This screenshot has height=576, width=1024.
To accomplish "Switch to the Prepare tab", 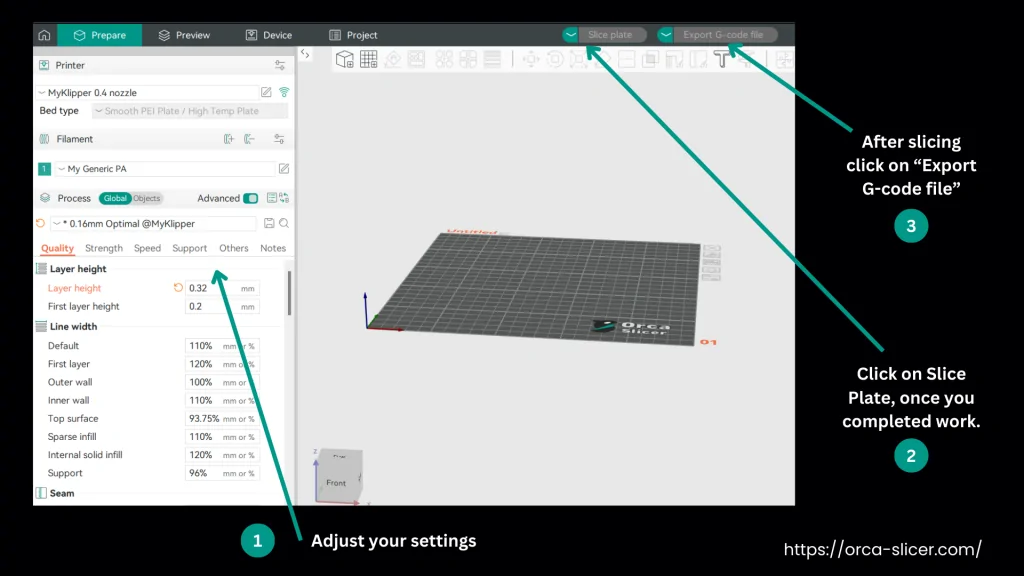I will [99, 35].
